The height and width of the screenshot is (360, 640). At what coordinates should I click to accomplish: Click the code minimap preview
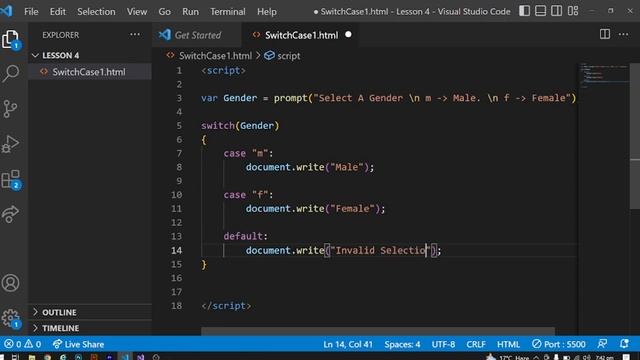(604, 76)
